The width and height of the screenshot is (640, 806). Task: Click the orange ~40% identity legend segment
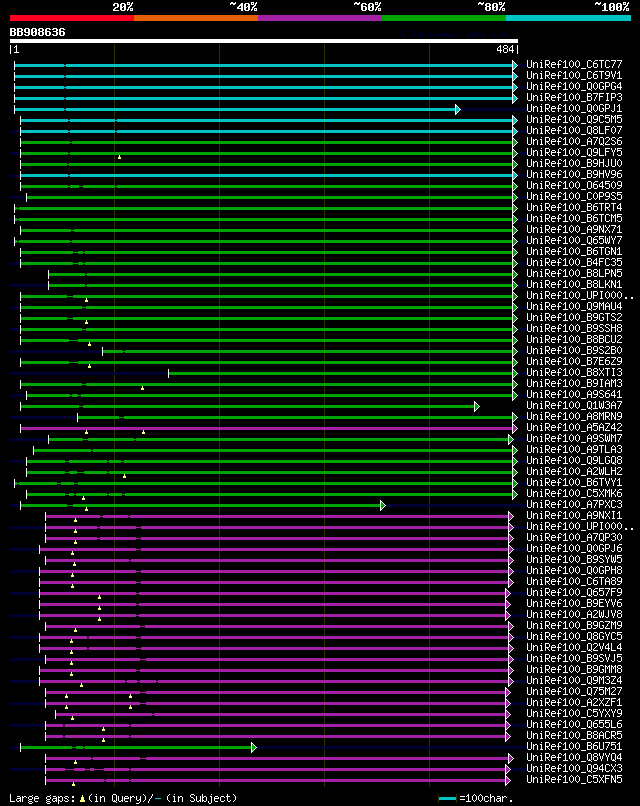pyautogui.click(x=196, y=18)
